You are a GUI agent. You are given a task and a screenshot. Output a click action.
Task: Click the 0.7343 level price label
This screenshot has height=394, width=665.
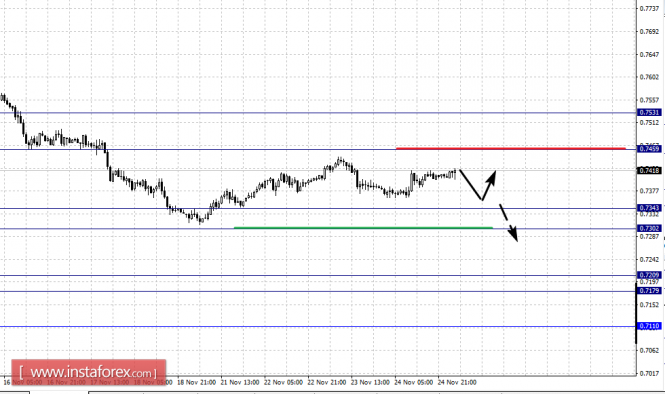pyautogui.click(x=649, y=208)
